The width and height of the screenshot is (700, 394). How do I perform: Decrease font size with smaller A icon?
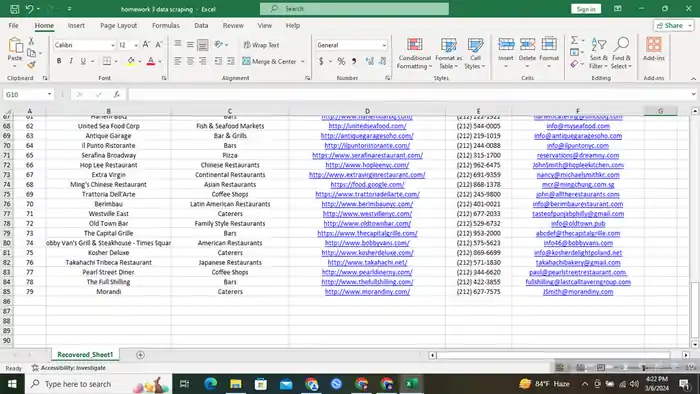click(158, 45)
